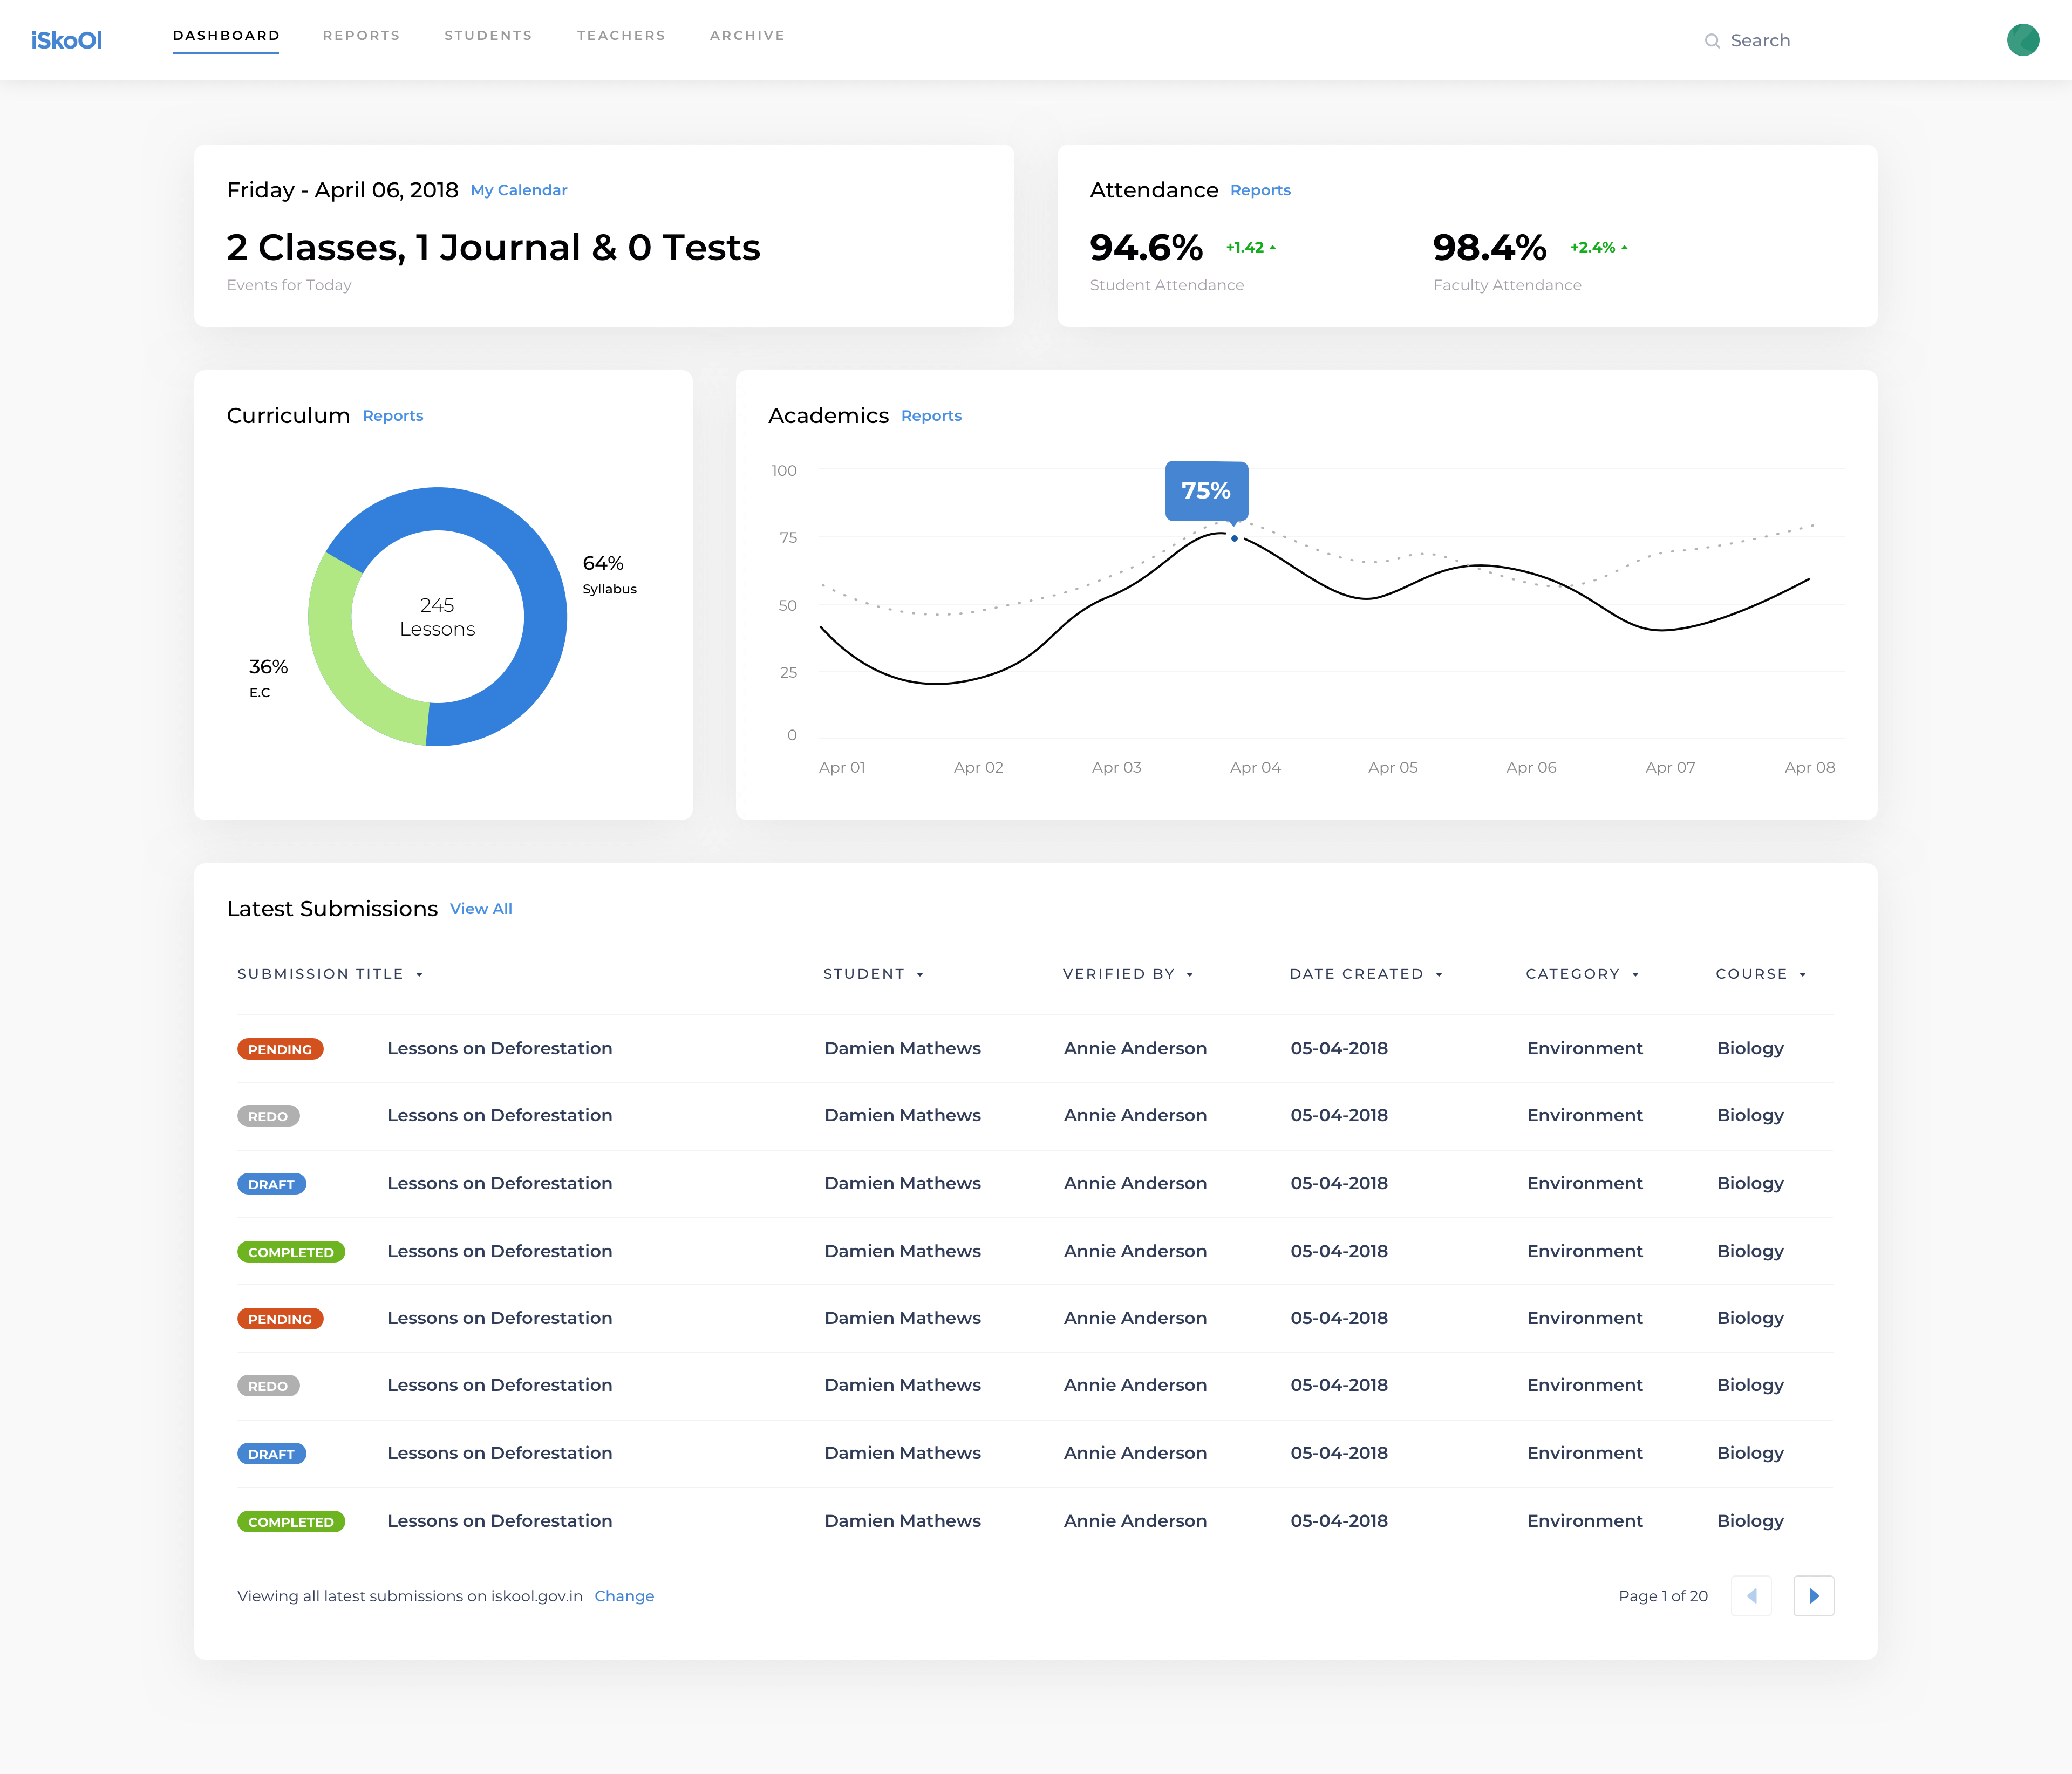
Task: Click the previous page arrow
Action: tap(1751, 1596)
